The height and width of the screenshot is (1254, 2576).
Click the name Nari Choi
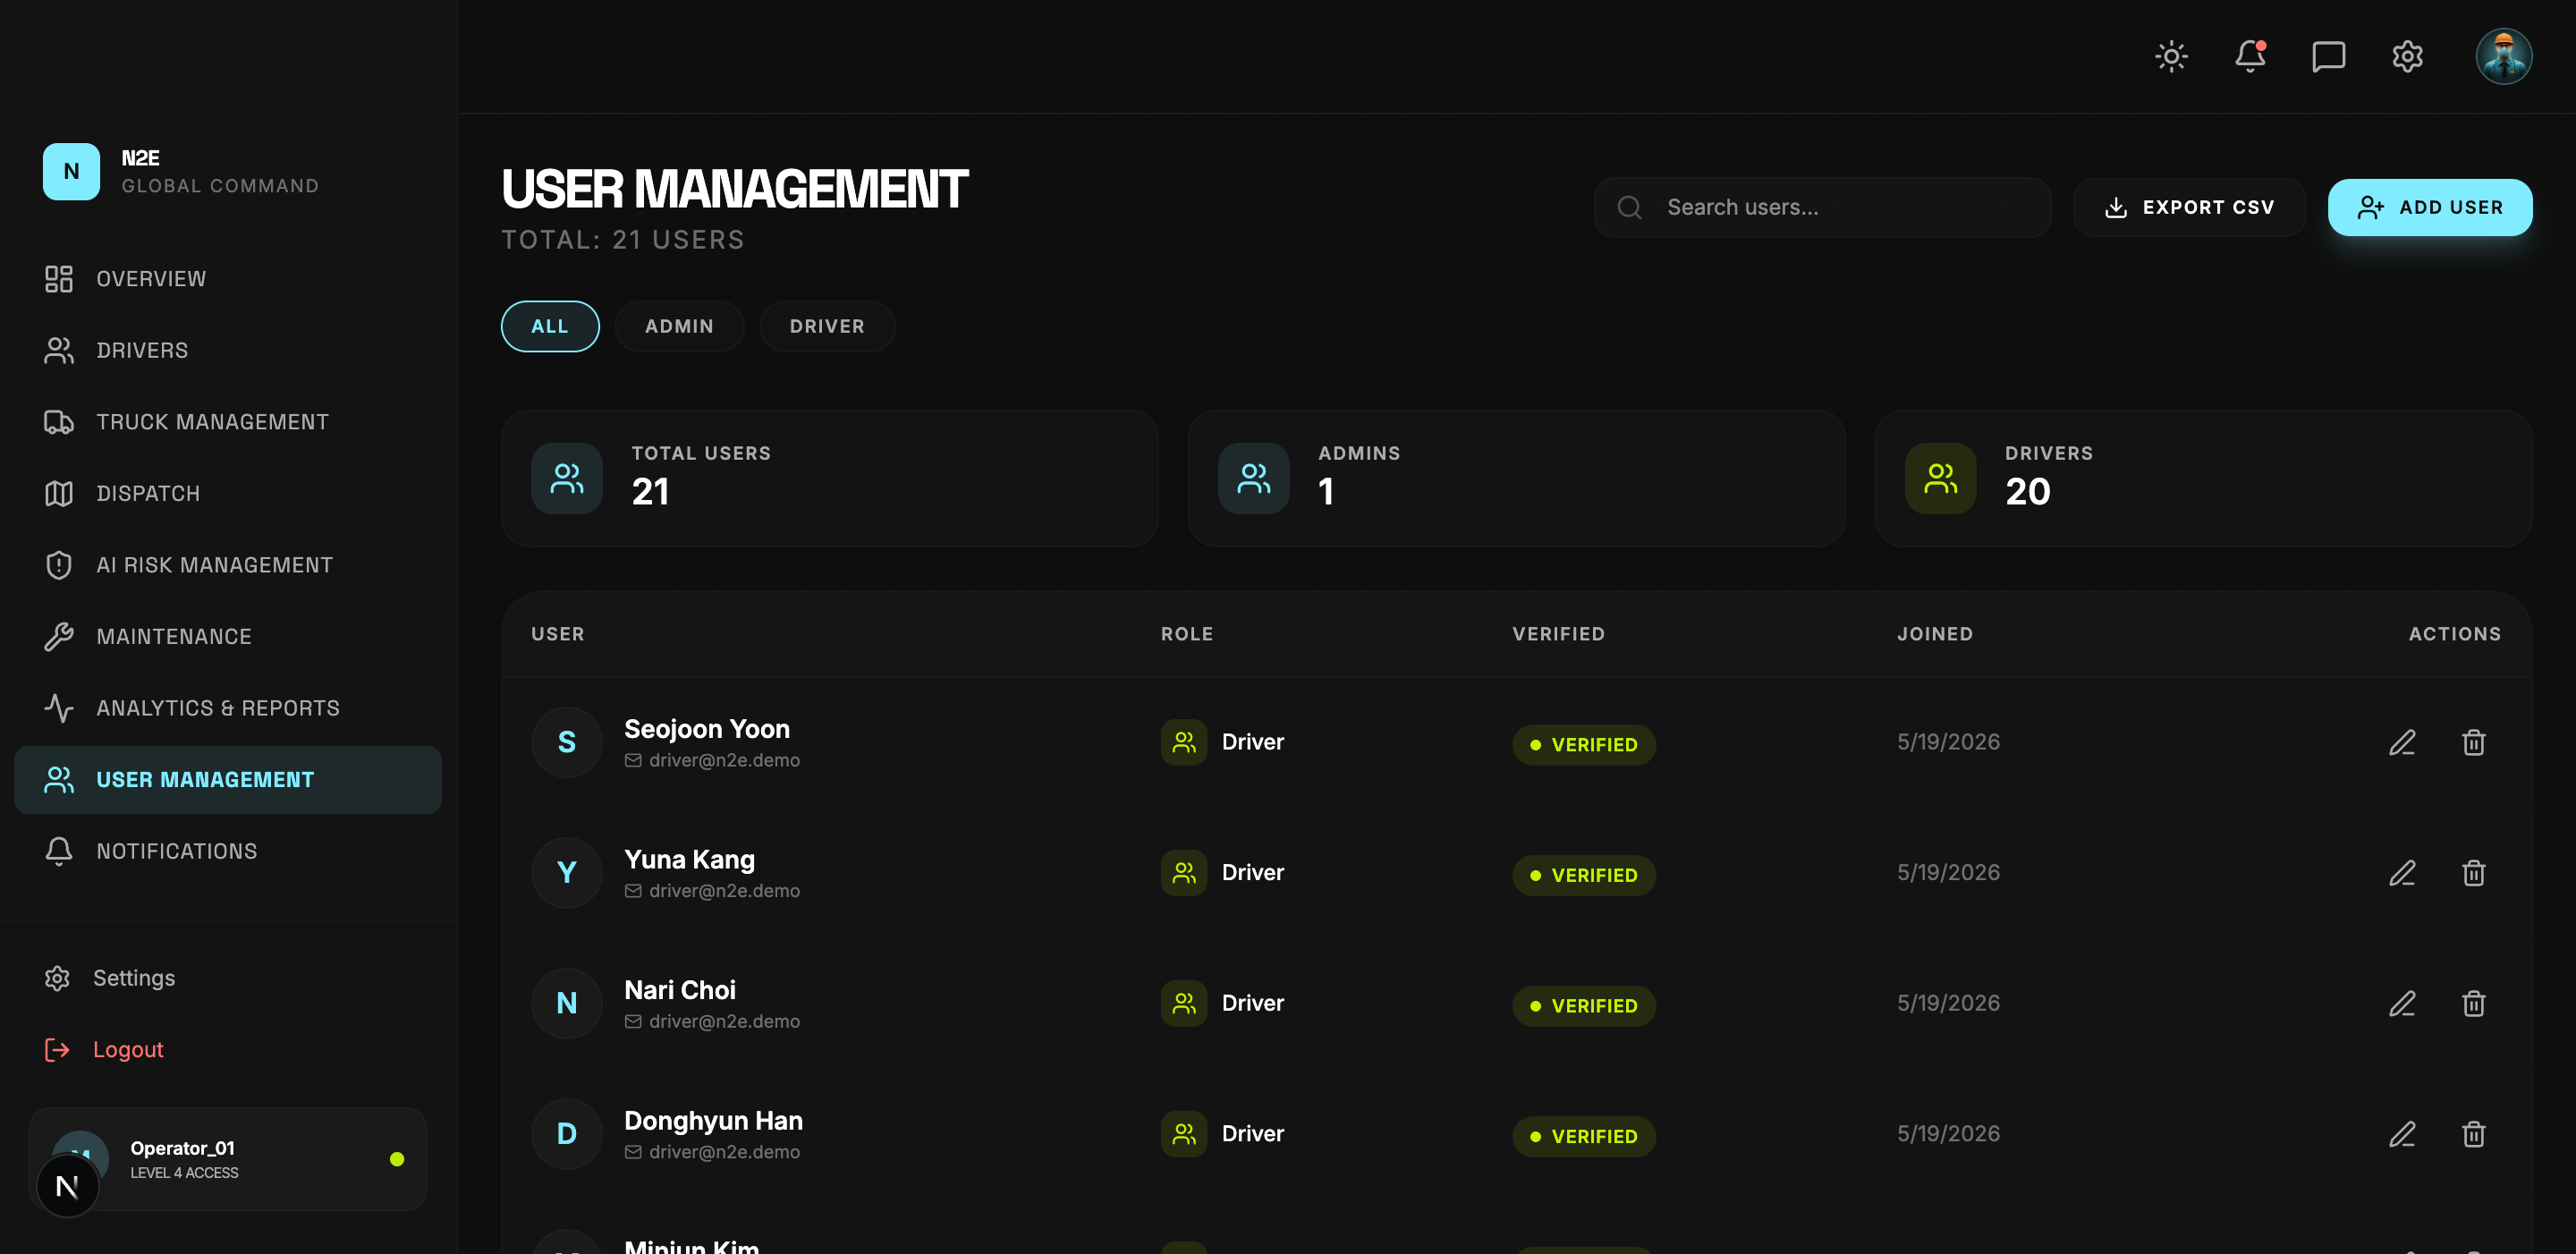(x=680, y=990)
